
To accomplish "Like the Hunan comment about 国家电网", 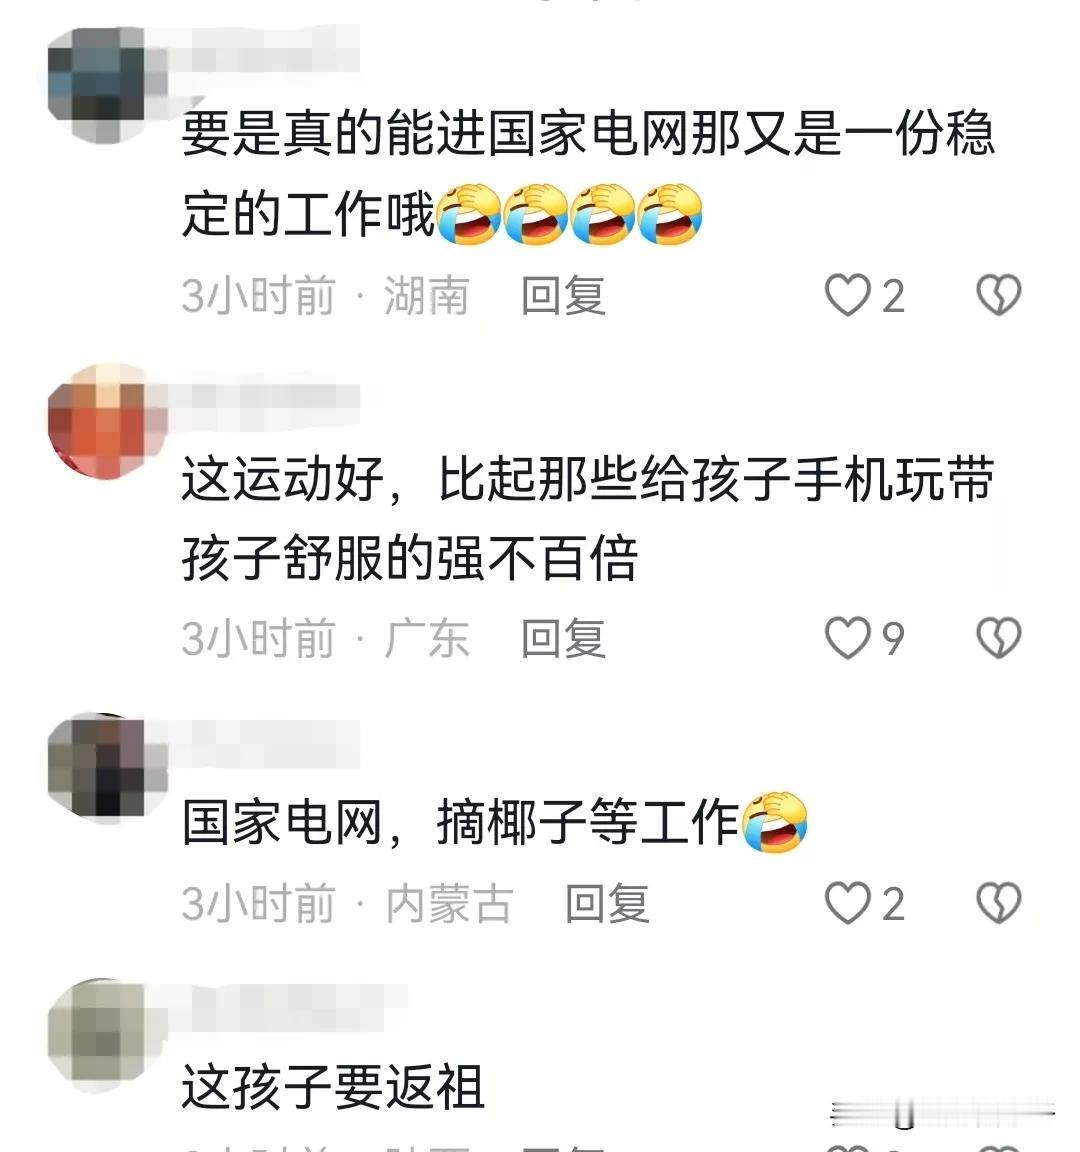I will [847, 295].
